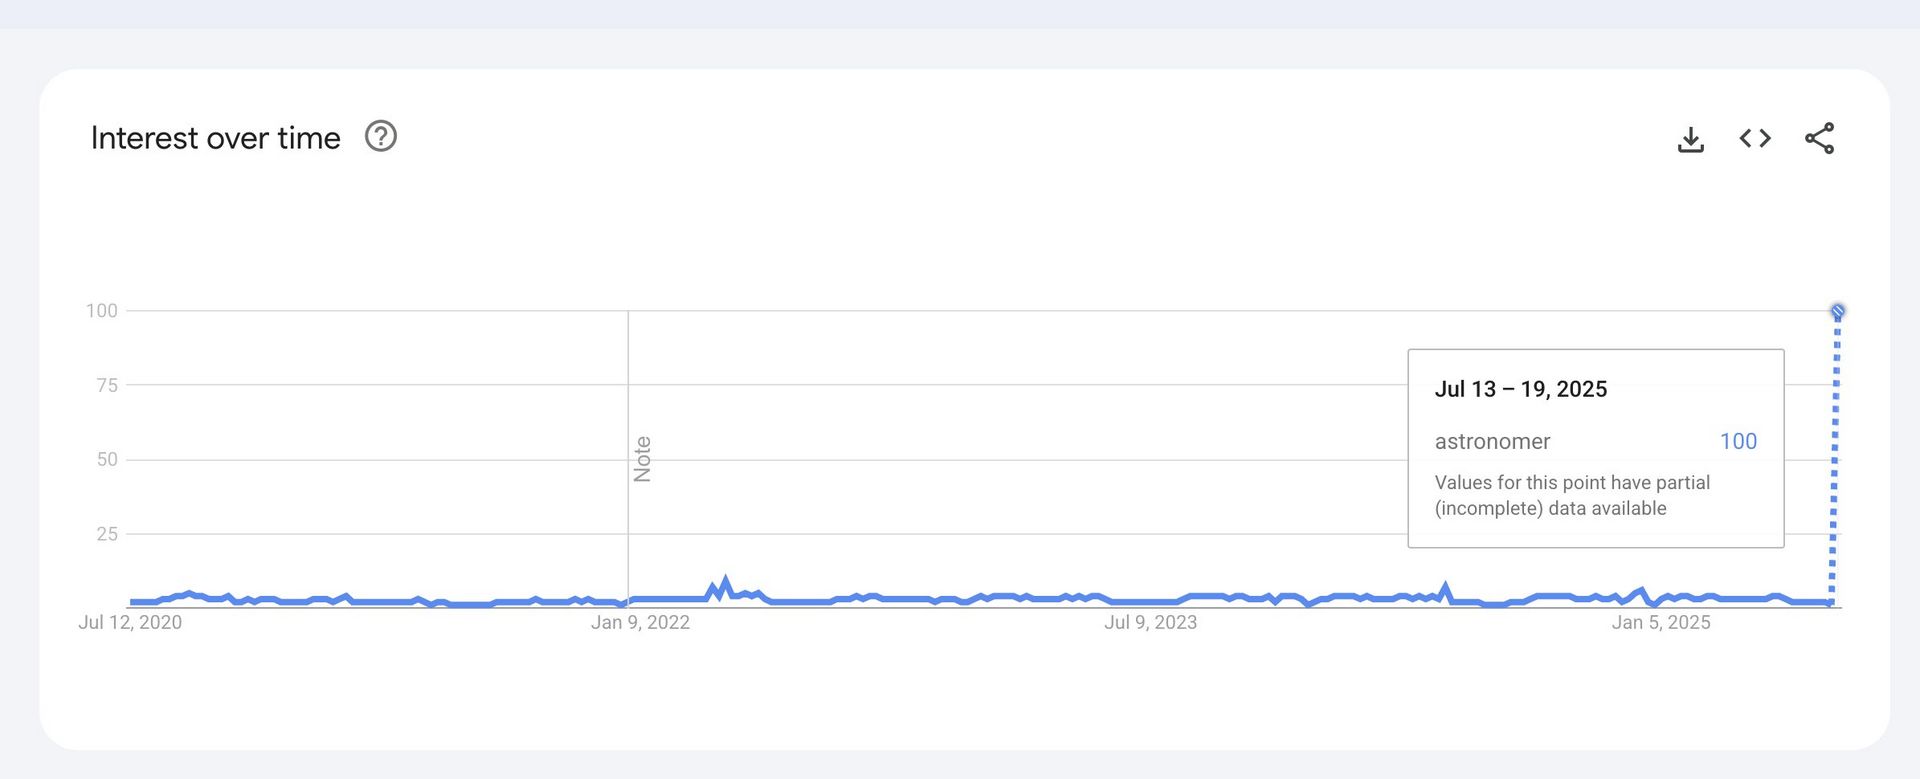Screen dimensions: 1920x779
Task: Click the astronomer term in tooltip
Action: [x=1492, y=441]
